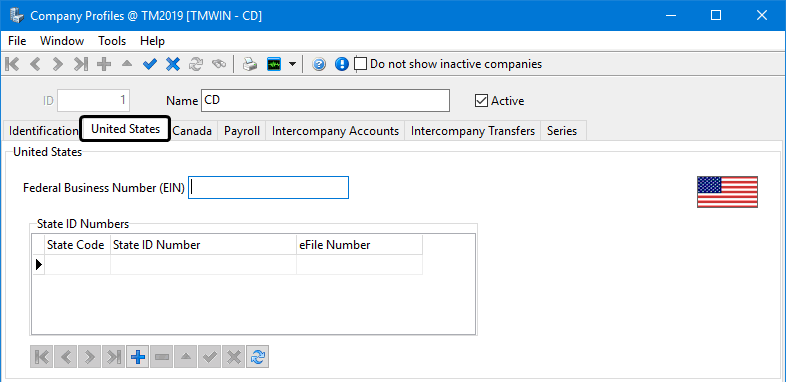Go to first company record in toolbar

(12, 64)
